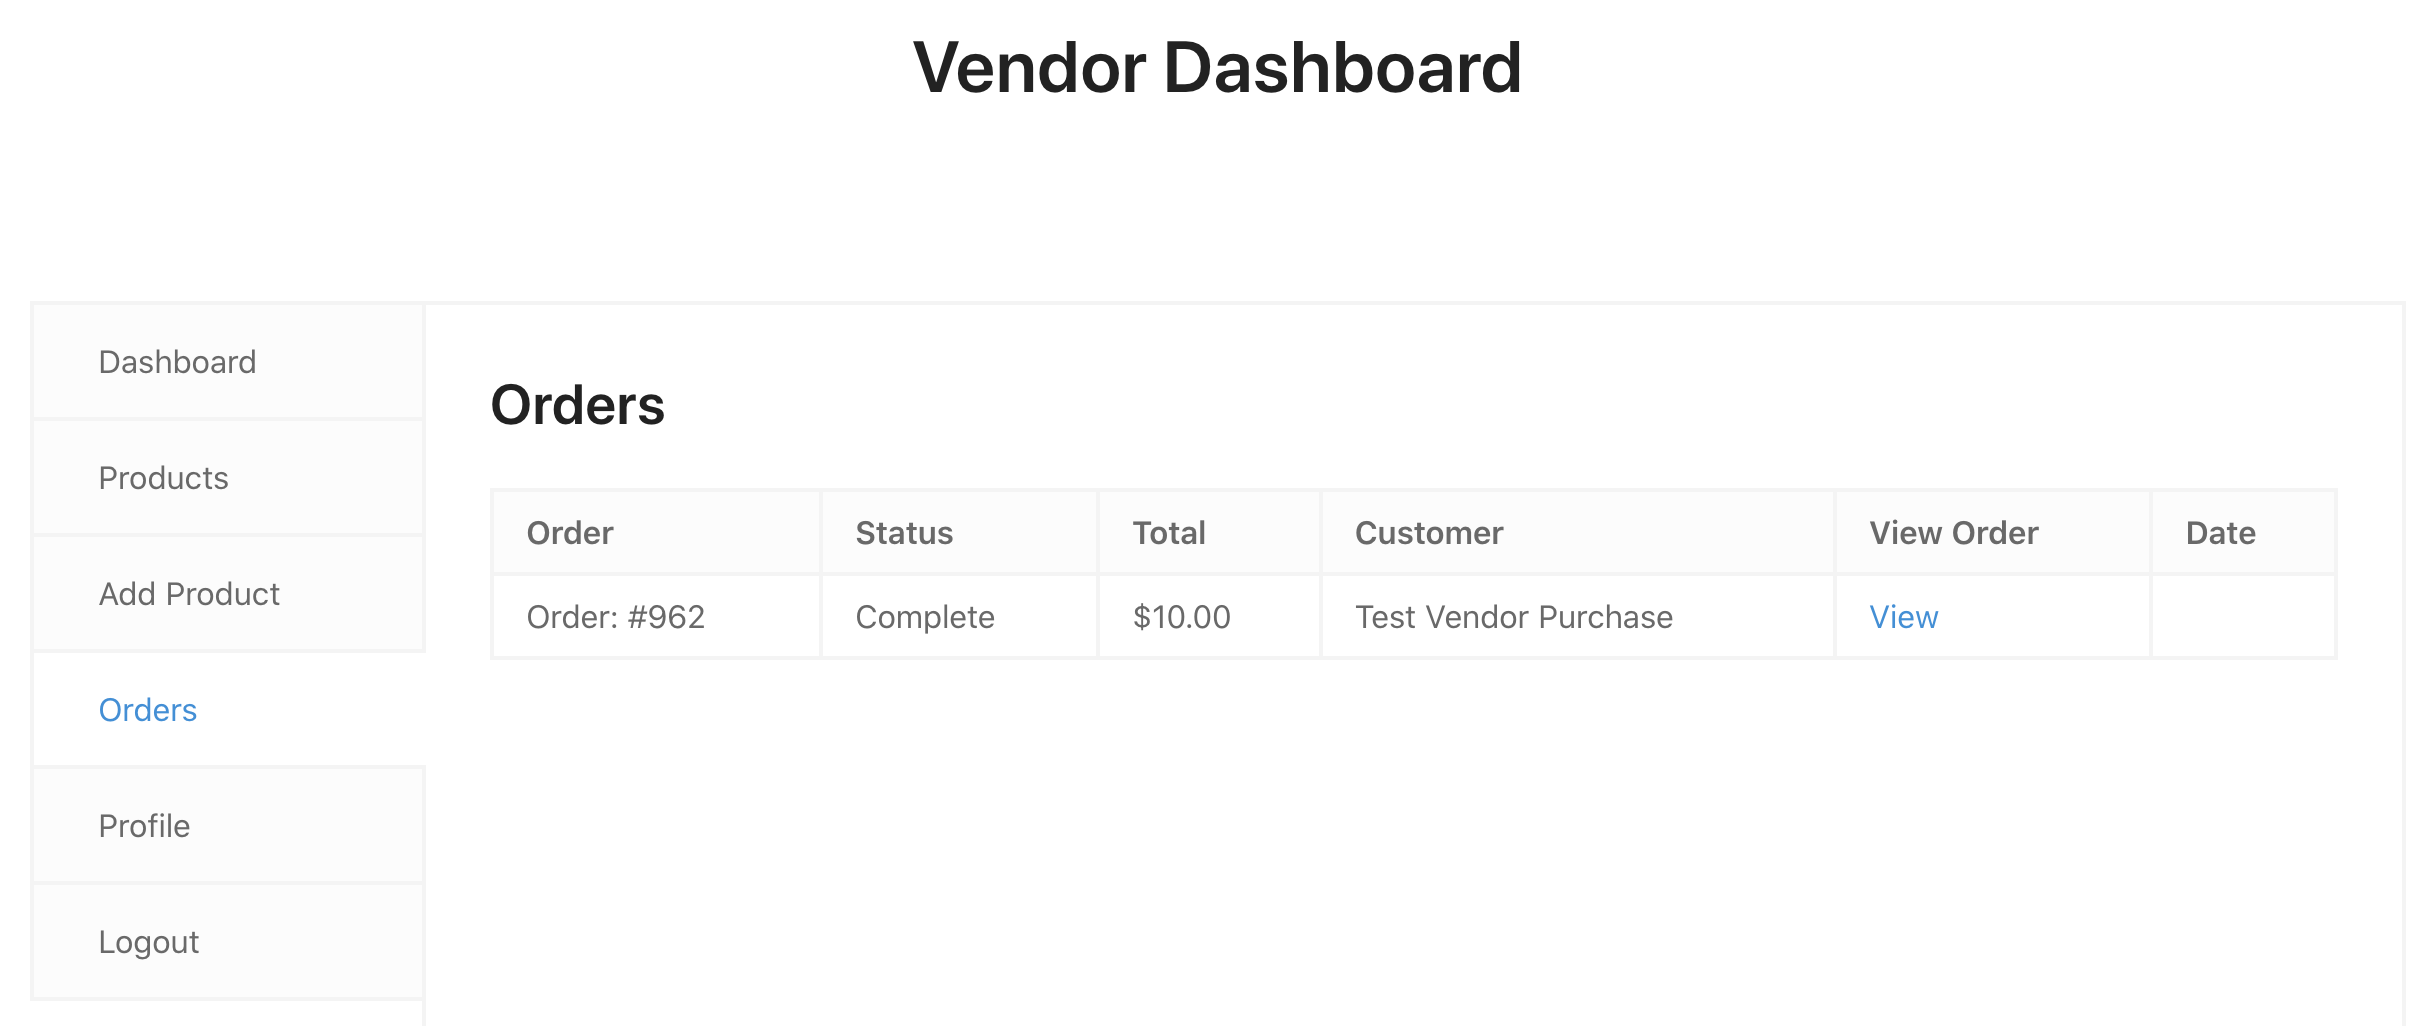
Task: Click the Orders sidebar menu item
Action: tap(148, 710)
